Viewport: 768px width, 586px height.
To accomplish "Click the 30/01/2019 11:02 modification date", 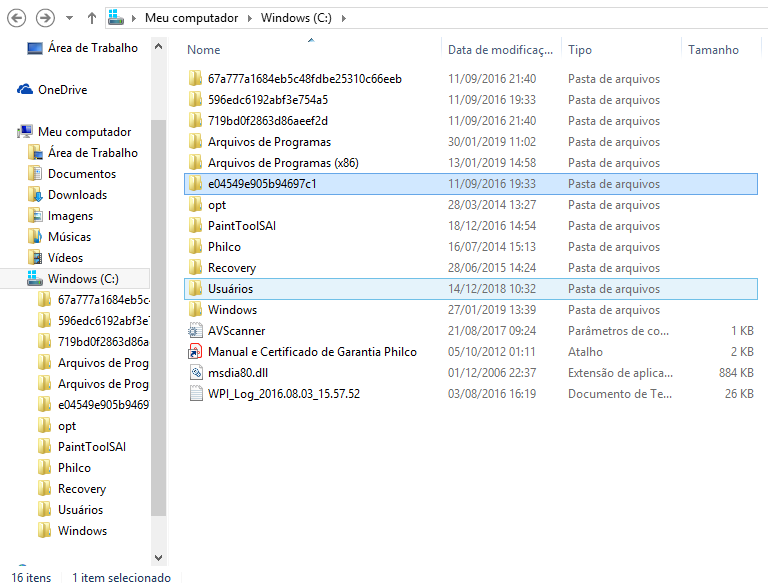I will [492, 142].
